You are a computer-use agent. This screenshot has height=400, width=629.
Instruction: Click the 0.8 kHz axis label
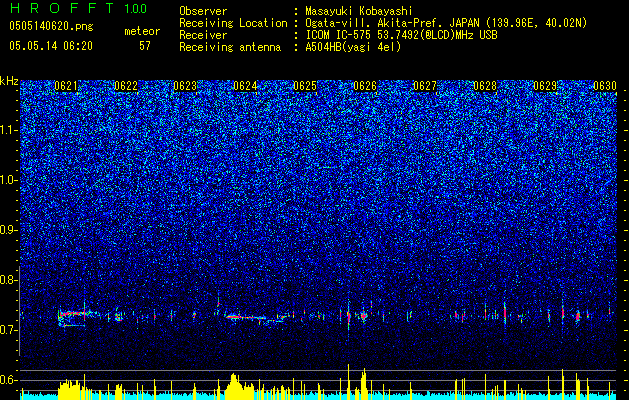tap(9, 280)
